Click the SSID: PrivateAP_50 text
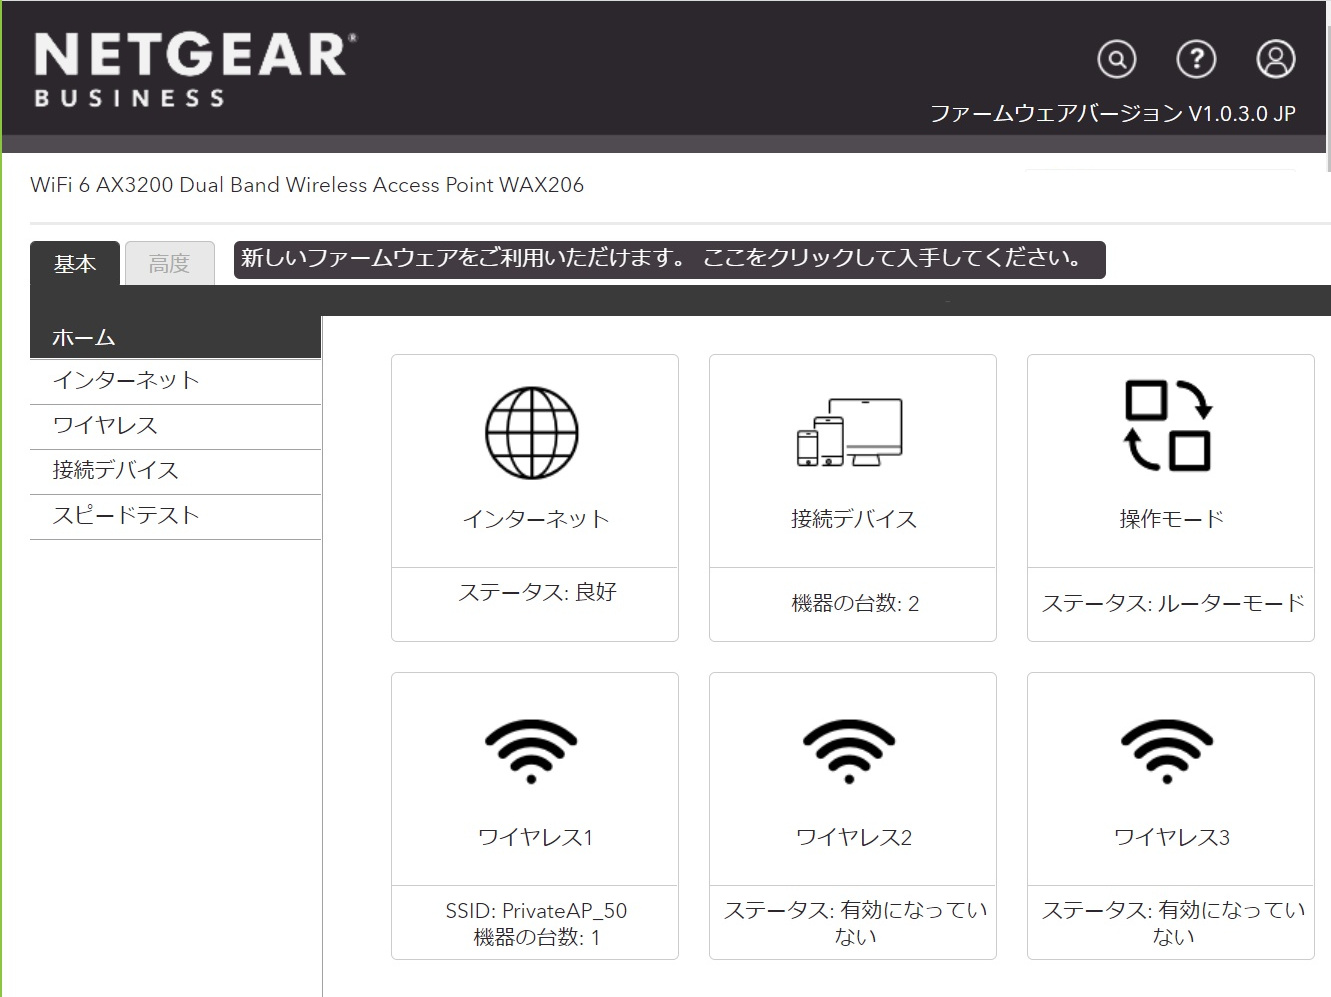 [x=536, y=911]
